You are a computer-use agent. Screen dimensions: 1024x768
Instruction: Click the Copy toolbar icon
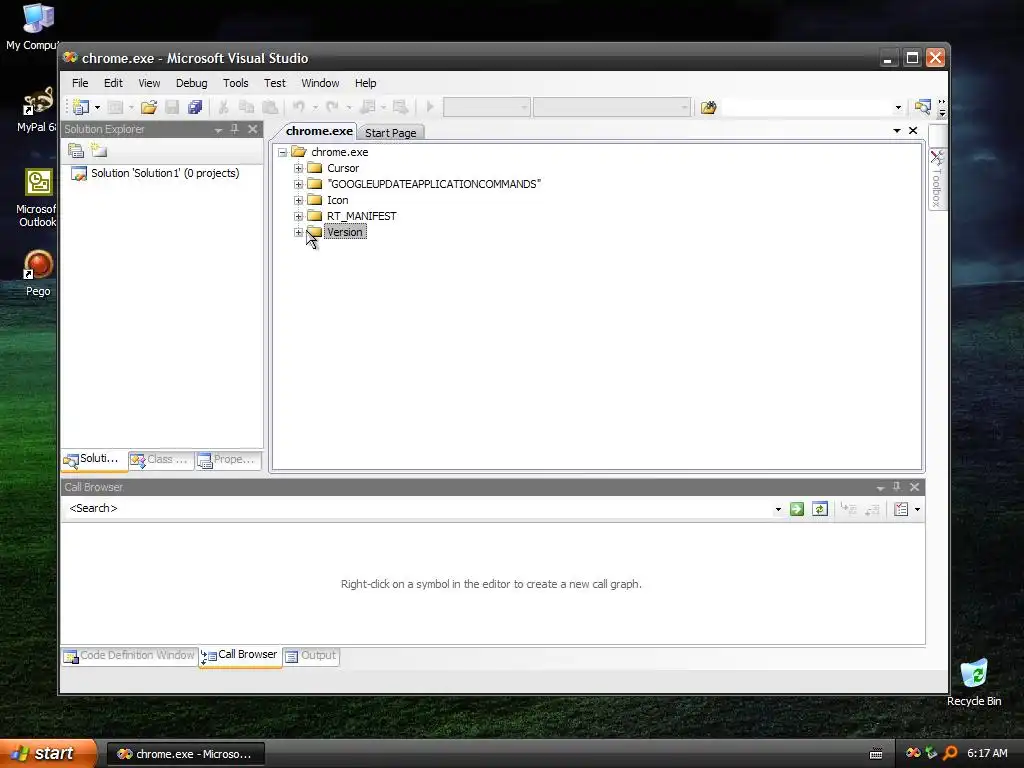click(x=246, y=107)
